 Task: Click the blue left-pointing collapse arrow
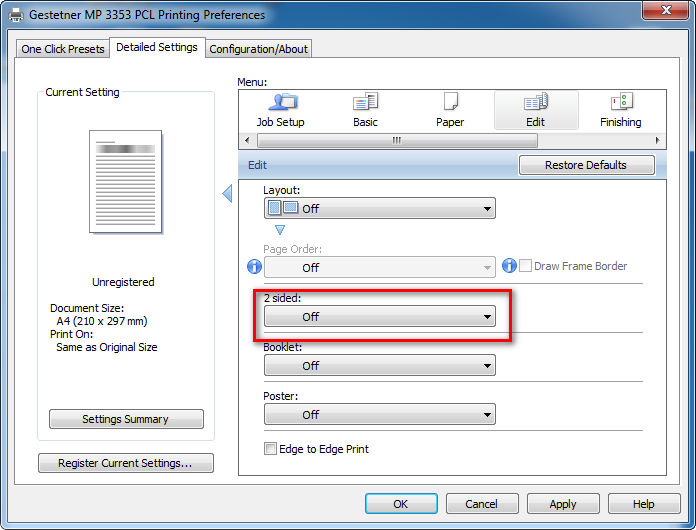coord(227,194)
